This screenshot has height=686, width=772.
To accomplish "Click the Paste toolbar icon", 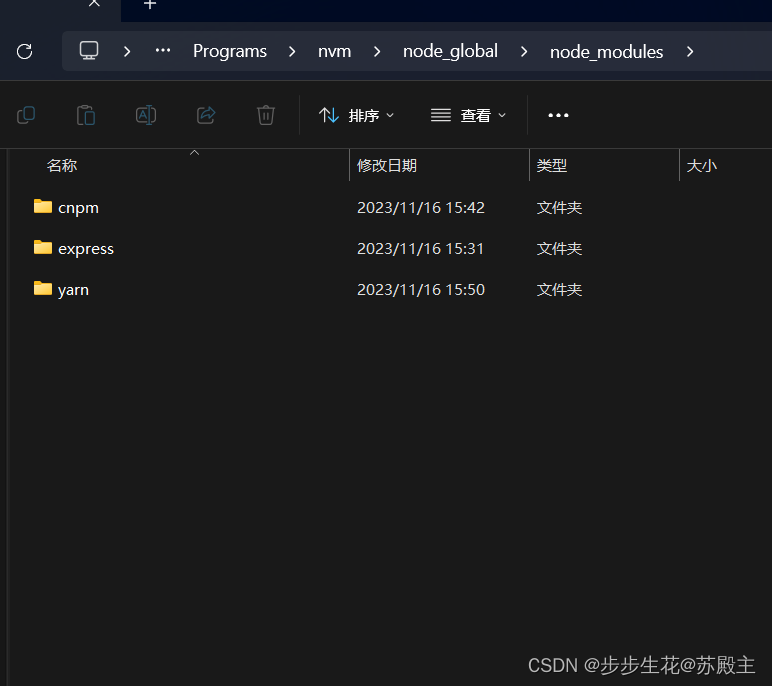I will (x=86, y=115).
